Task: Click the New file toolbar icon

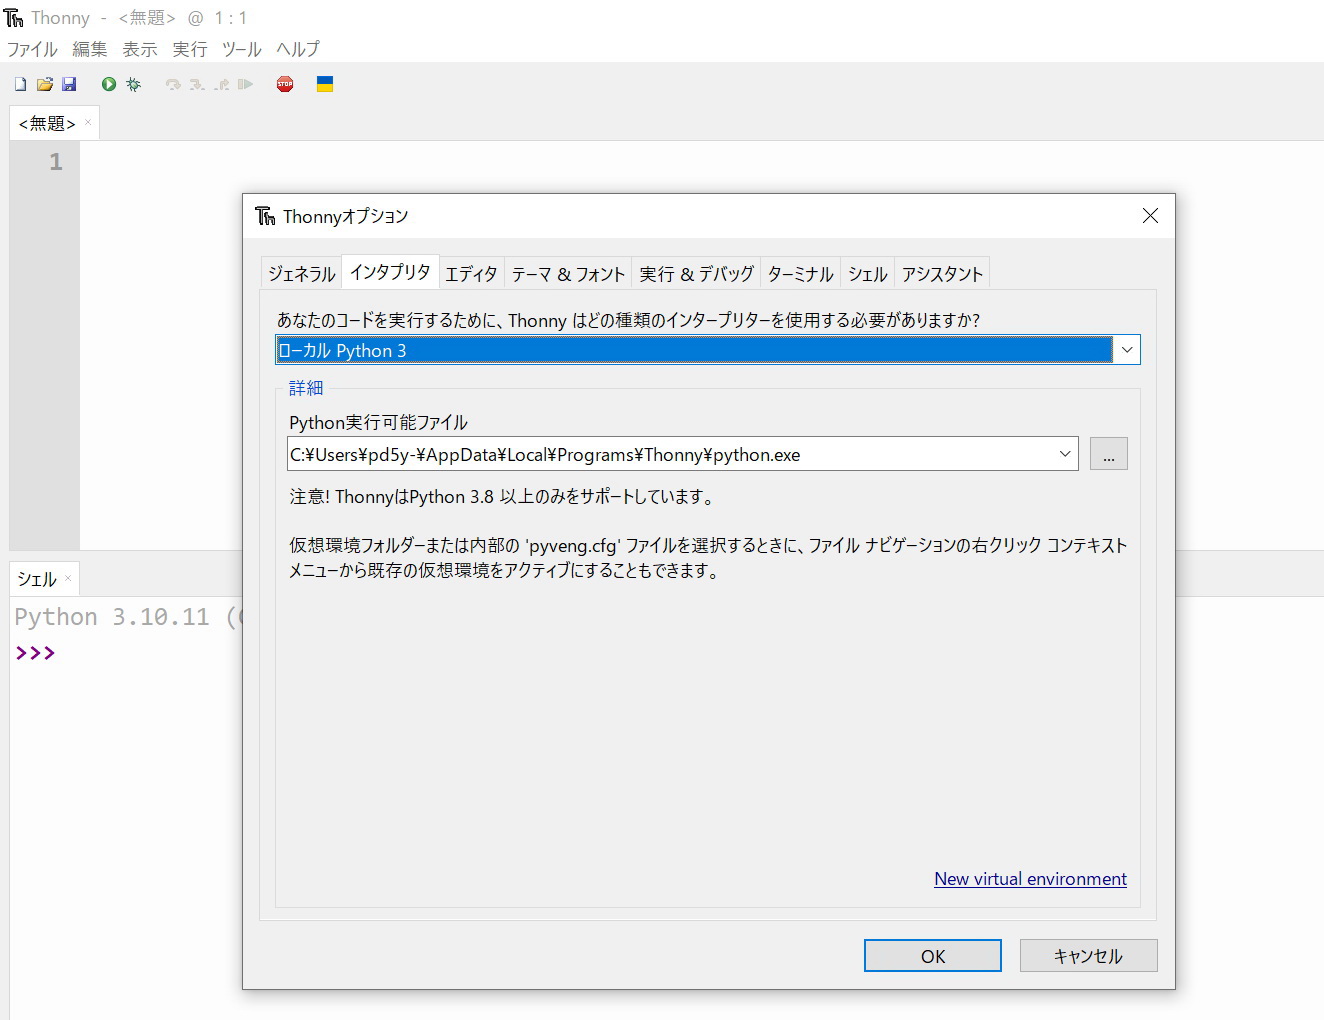Action: (x=20, y=84)
